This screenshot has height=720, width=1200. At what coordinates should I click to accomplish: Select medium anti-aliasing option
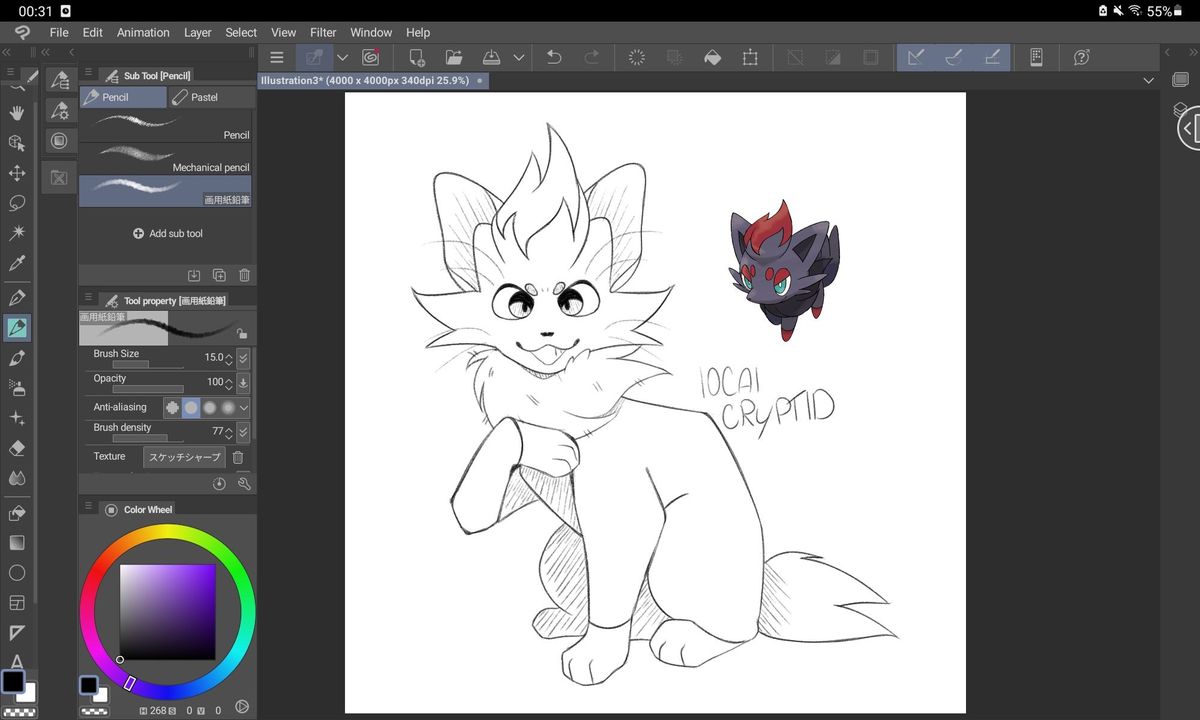210,408
